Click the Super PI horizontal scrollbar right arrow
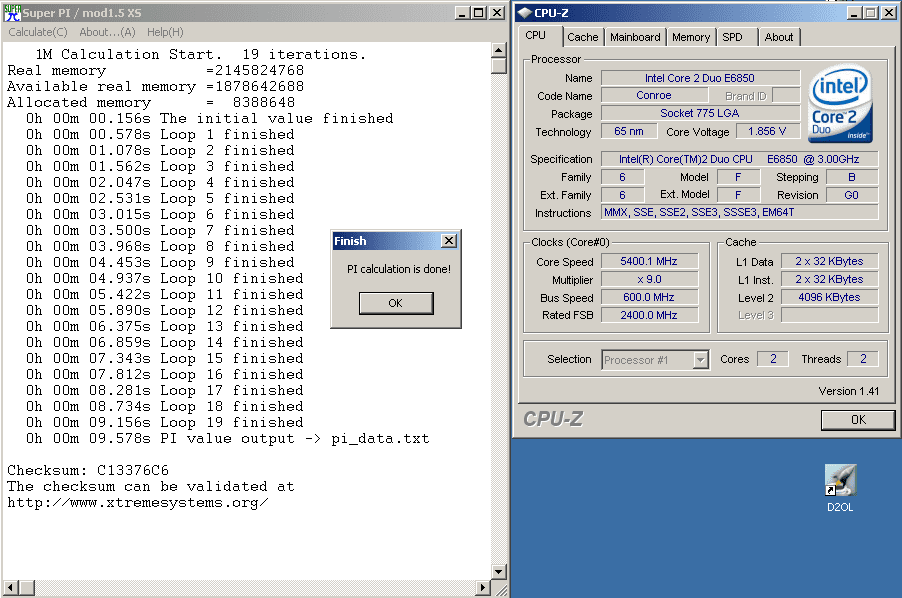Image resolution: width=902 pixels, height=598 pixels. coord(483,588)
